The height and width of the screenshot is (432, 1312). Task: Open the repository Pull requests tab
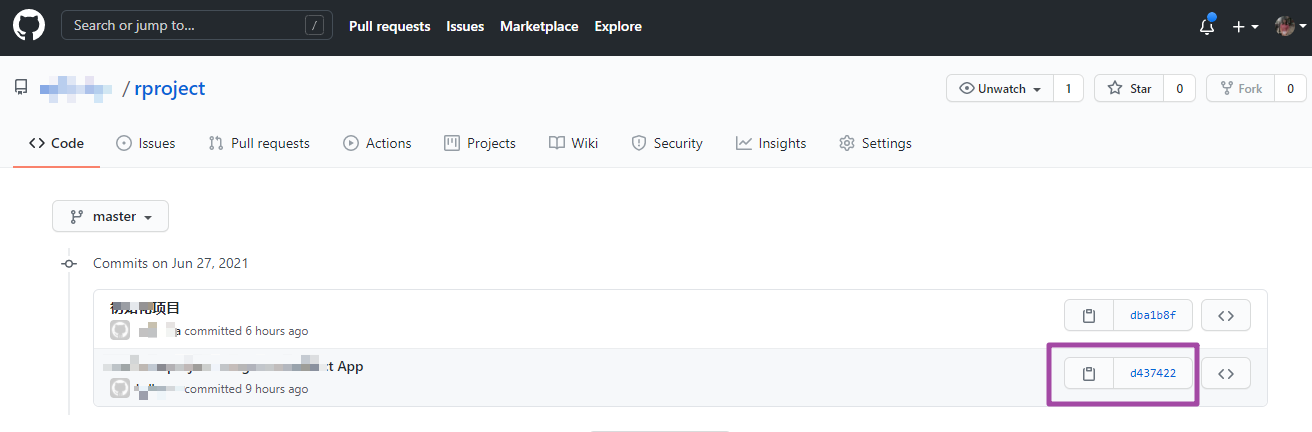coord(259,143)
